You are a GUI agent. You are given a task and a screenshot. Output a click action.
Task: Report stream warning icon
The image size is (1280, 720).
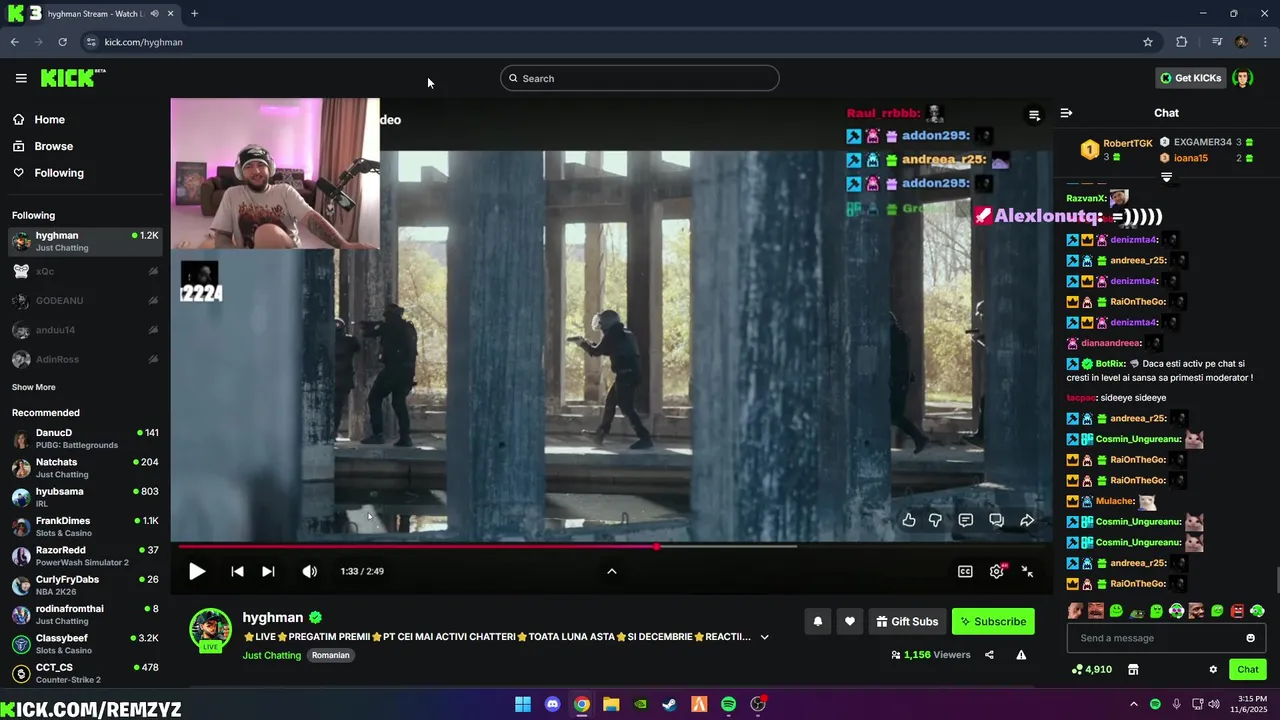[1021, 655]
